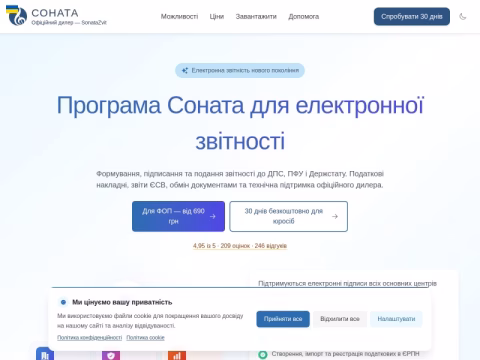Click the Програма Соната main heading
The height and width of the screenshot is (360, 480).
(x=240, y=123)
